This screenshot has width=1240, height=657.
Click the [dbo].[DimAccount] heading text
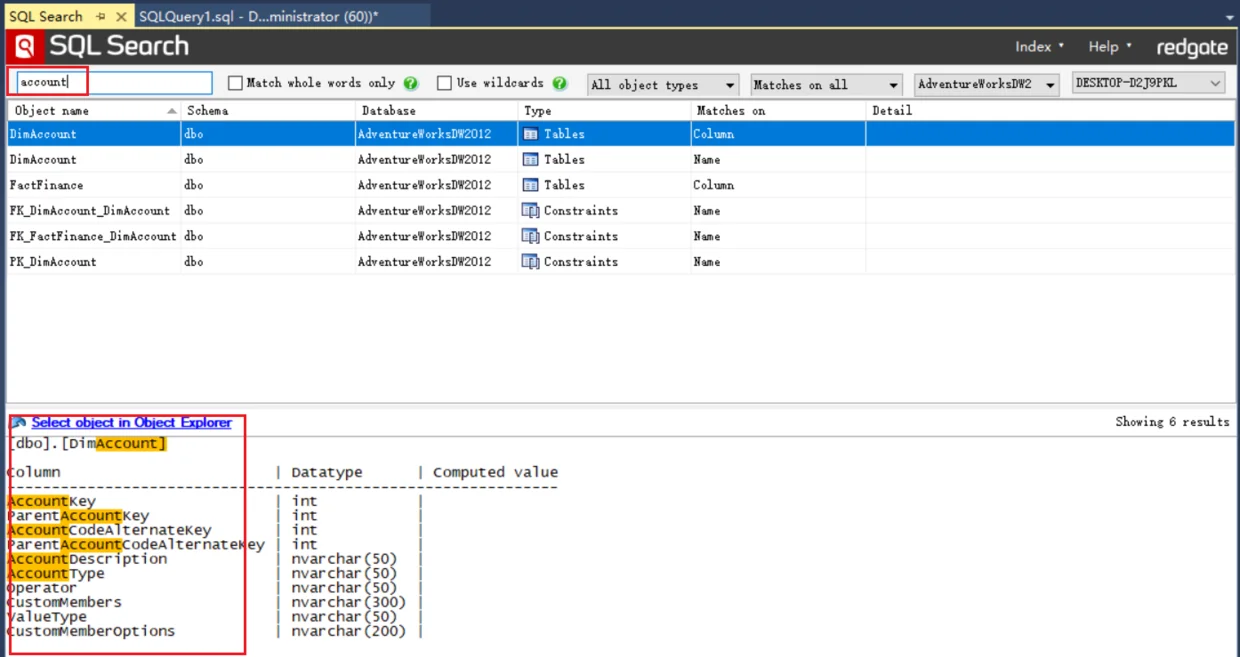87,444
